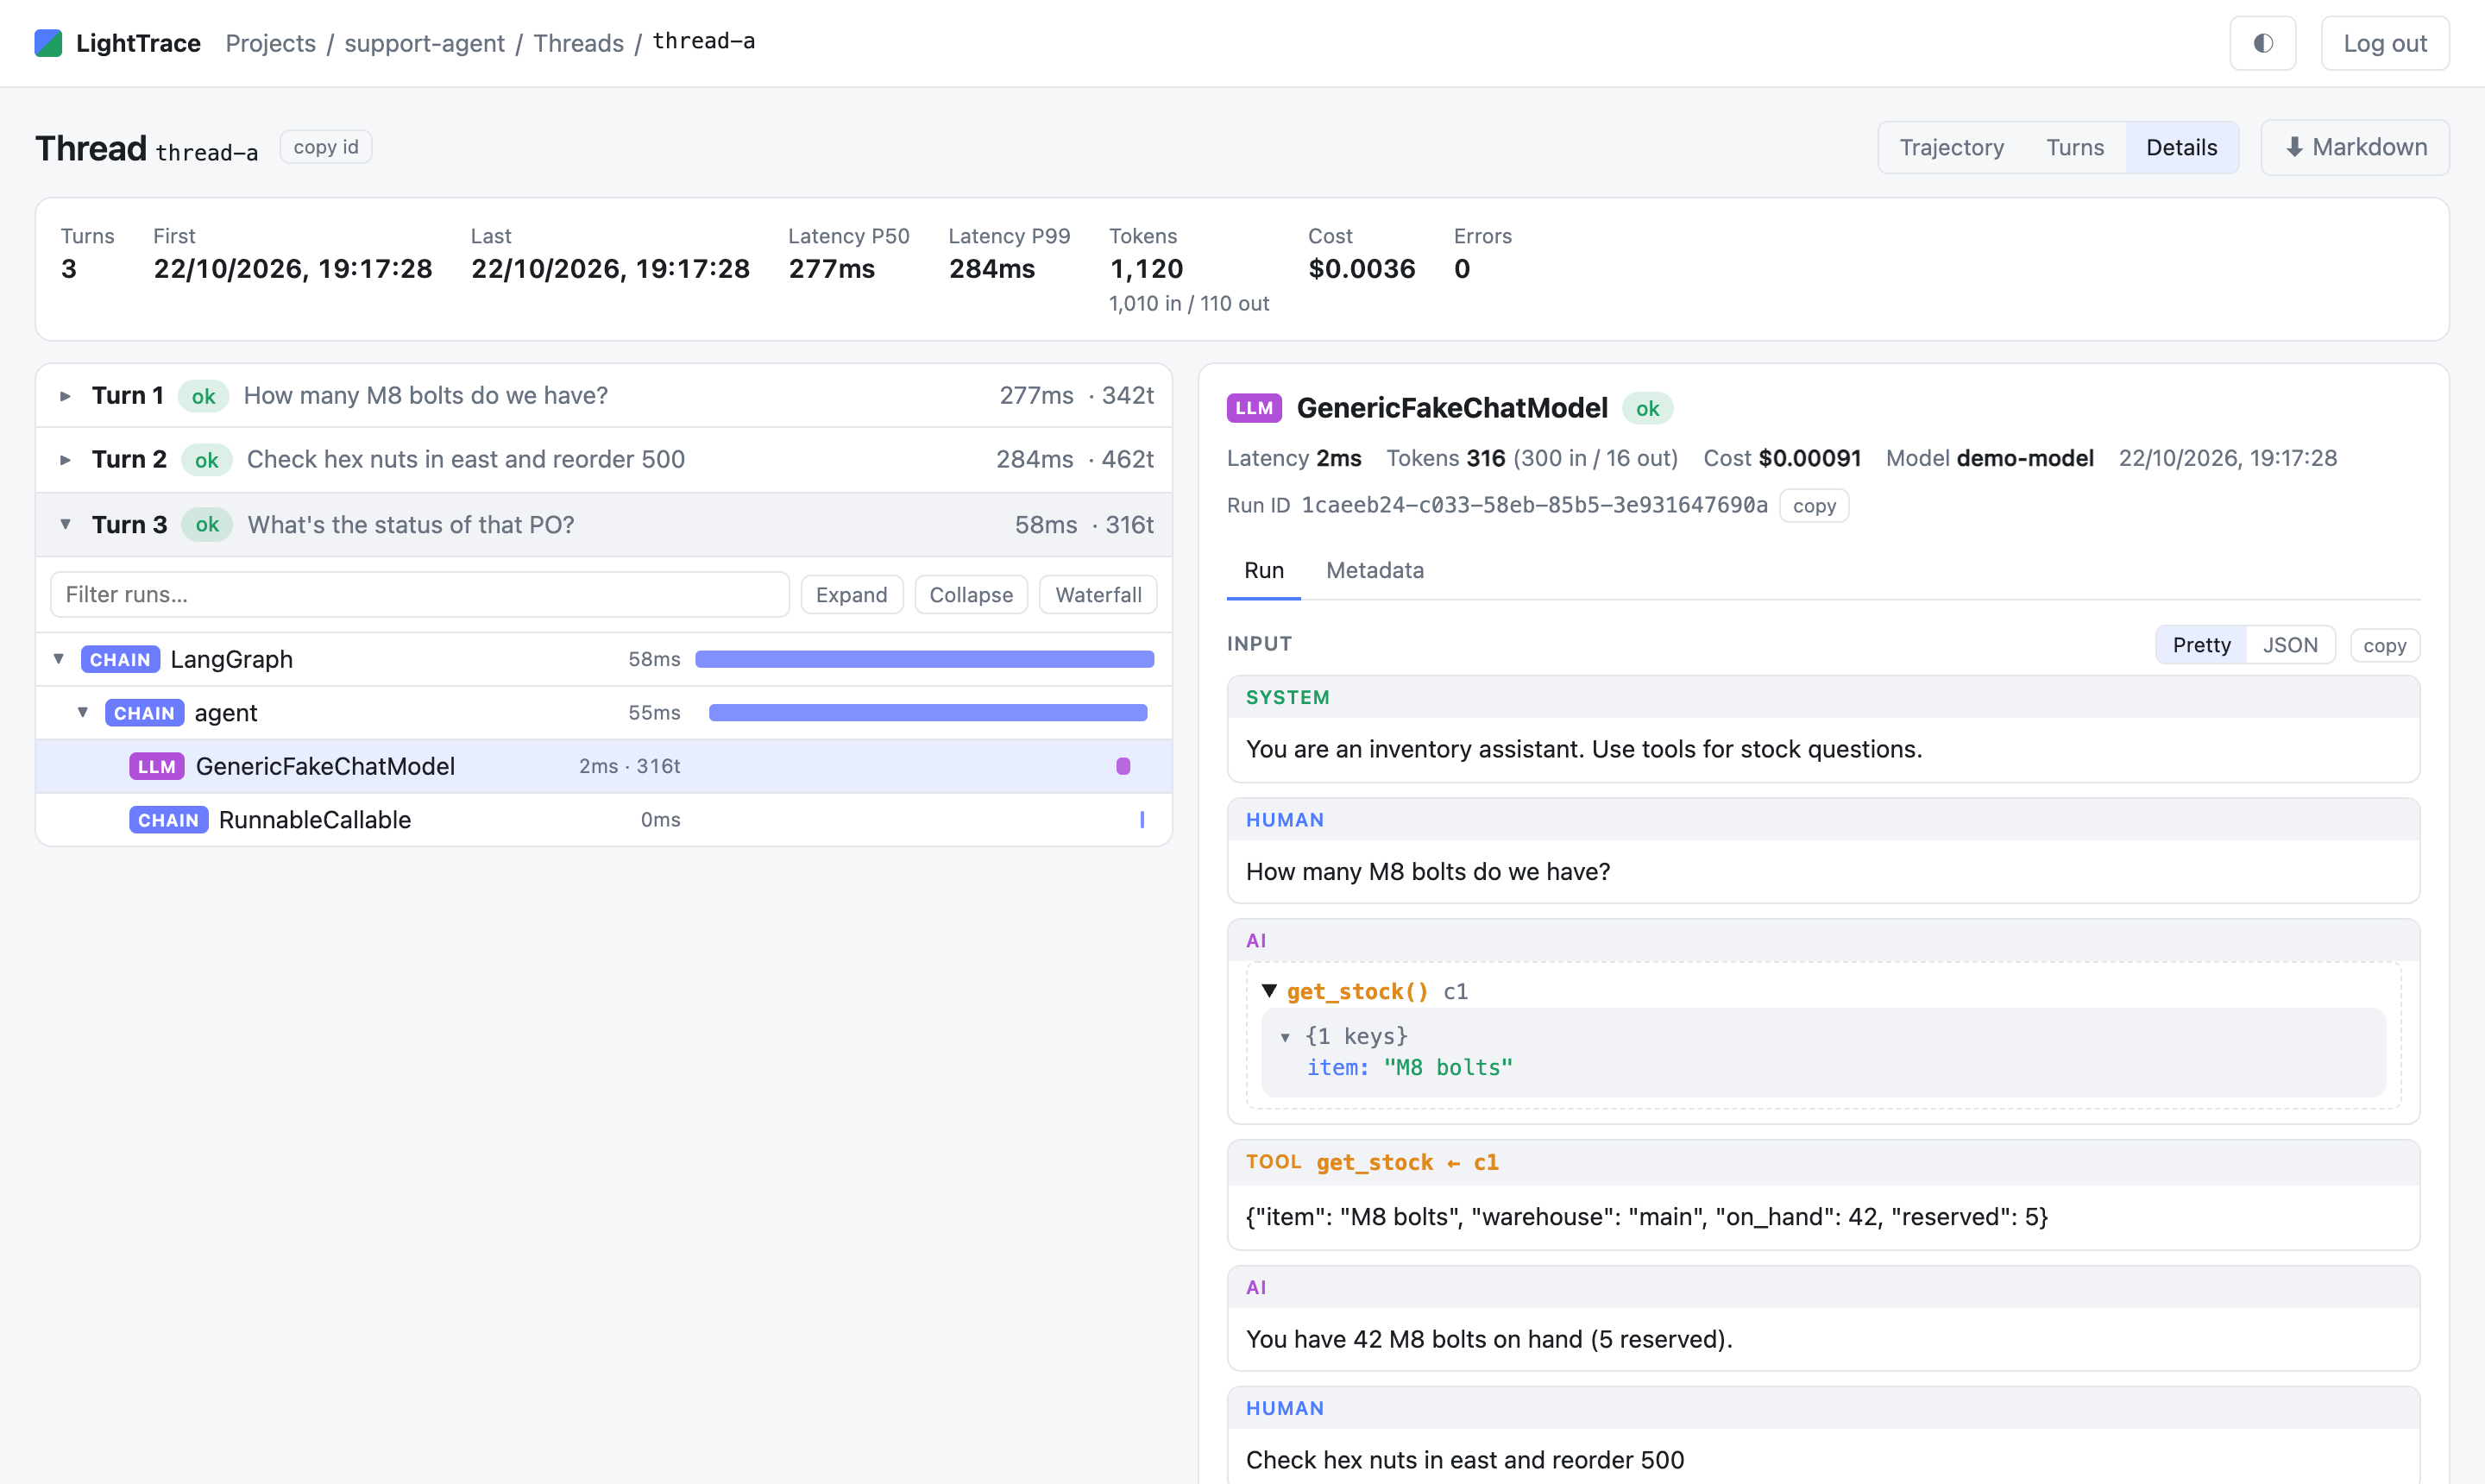
Task: Click the CHAIN badge next to RunnableCallable
Action: coord(168,820)
